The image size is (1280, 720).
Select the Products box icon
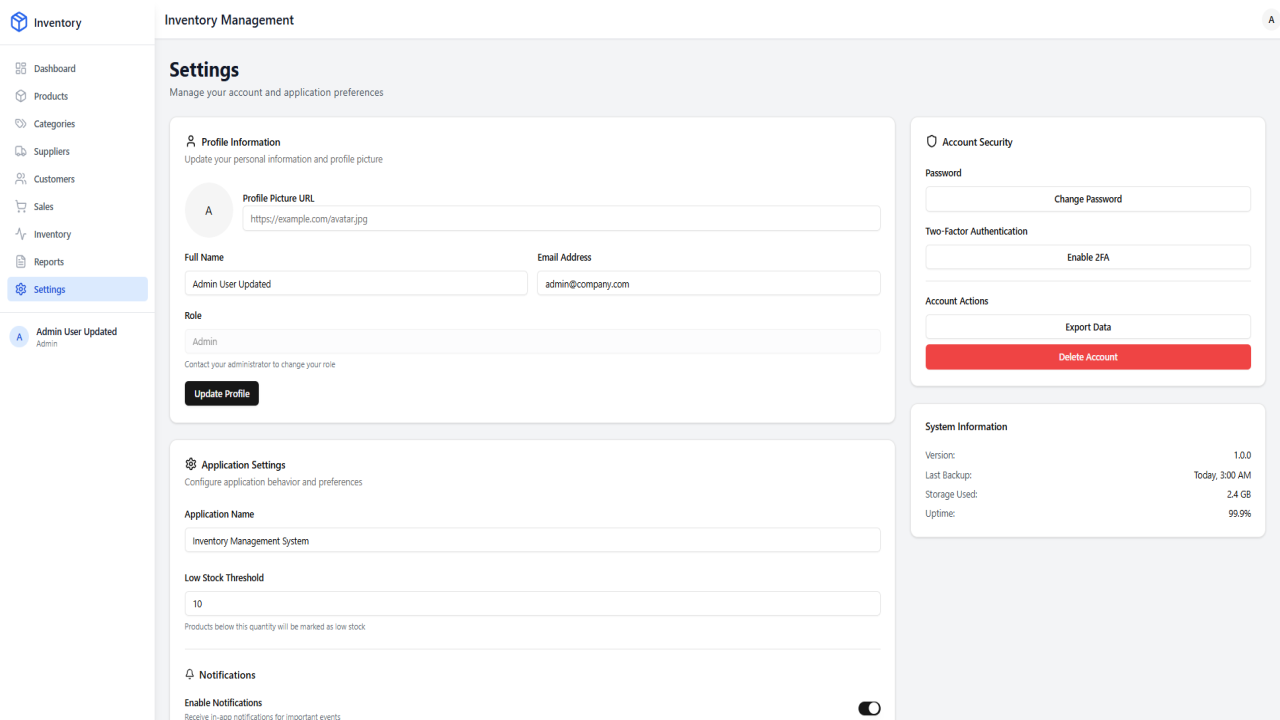coord(21,96)
